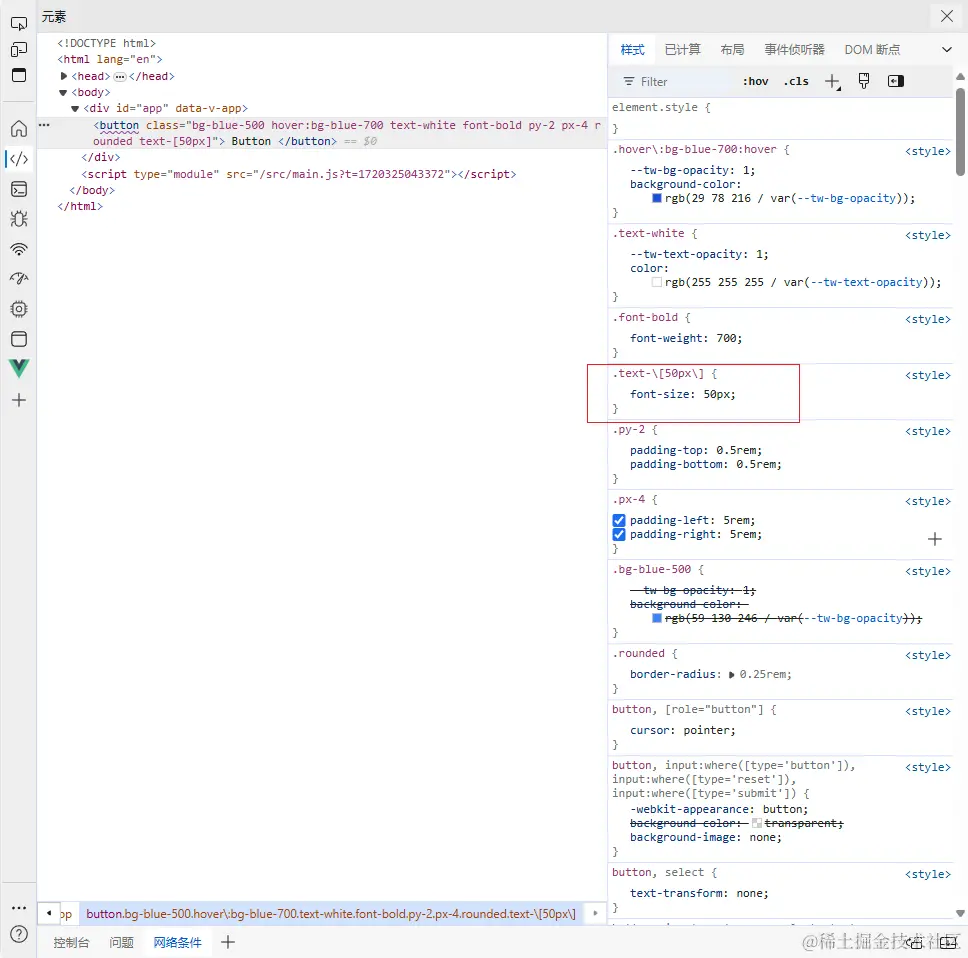Viewport: 968px width, 958px height.
Task: Open <style> source link of .py-2 rule
Action: click(928, 431)
